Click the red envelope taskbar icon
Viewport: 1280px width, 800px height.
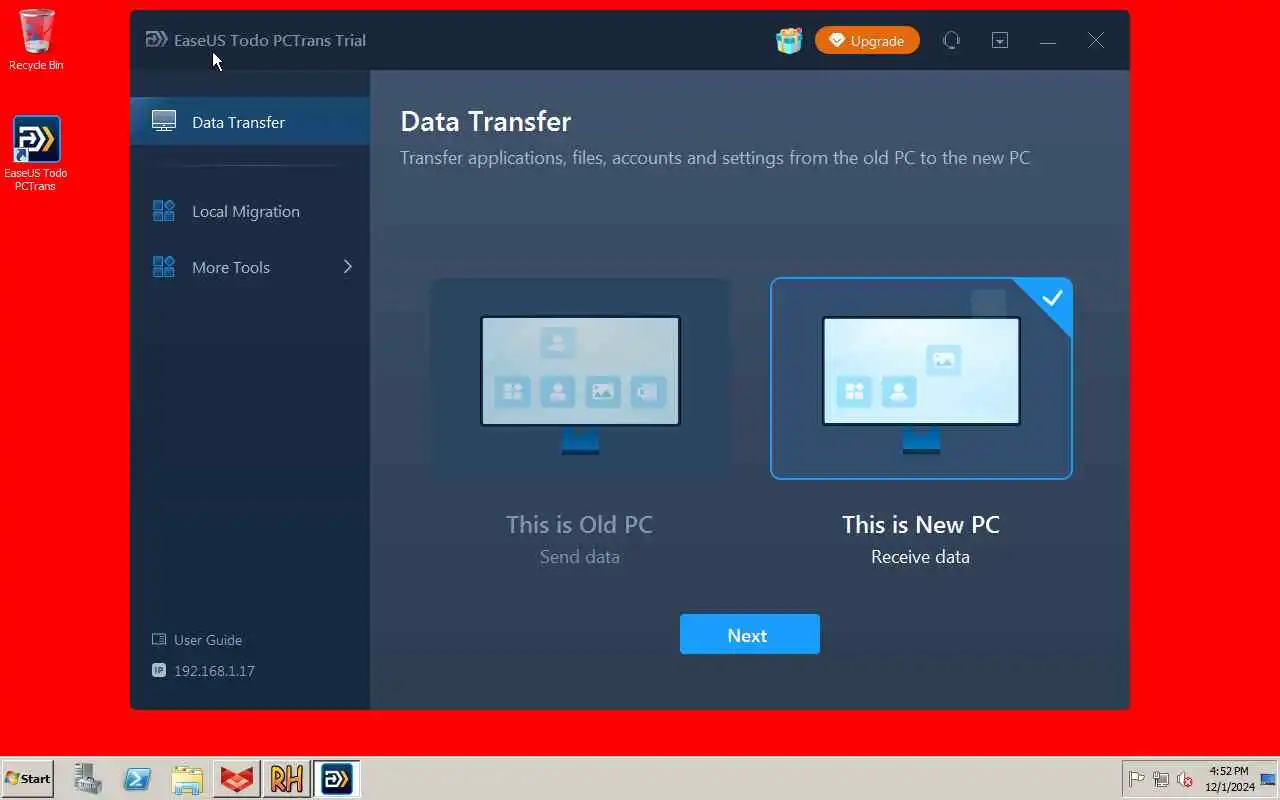pos(237,779)
